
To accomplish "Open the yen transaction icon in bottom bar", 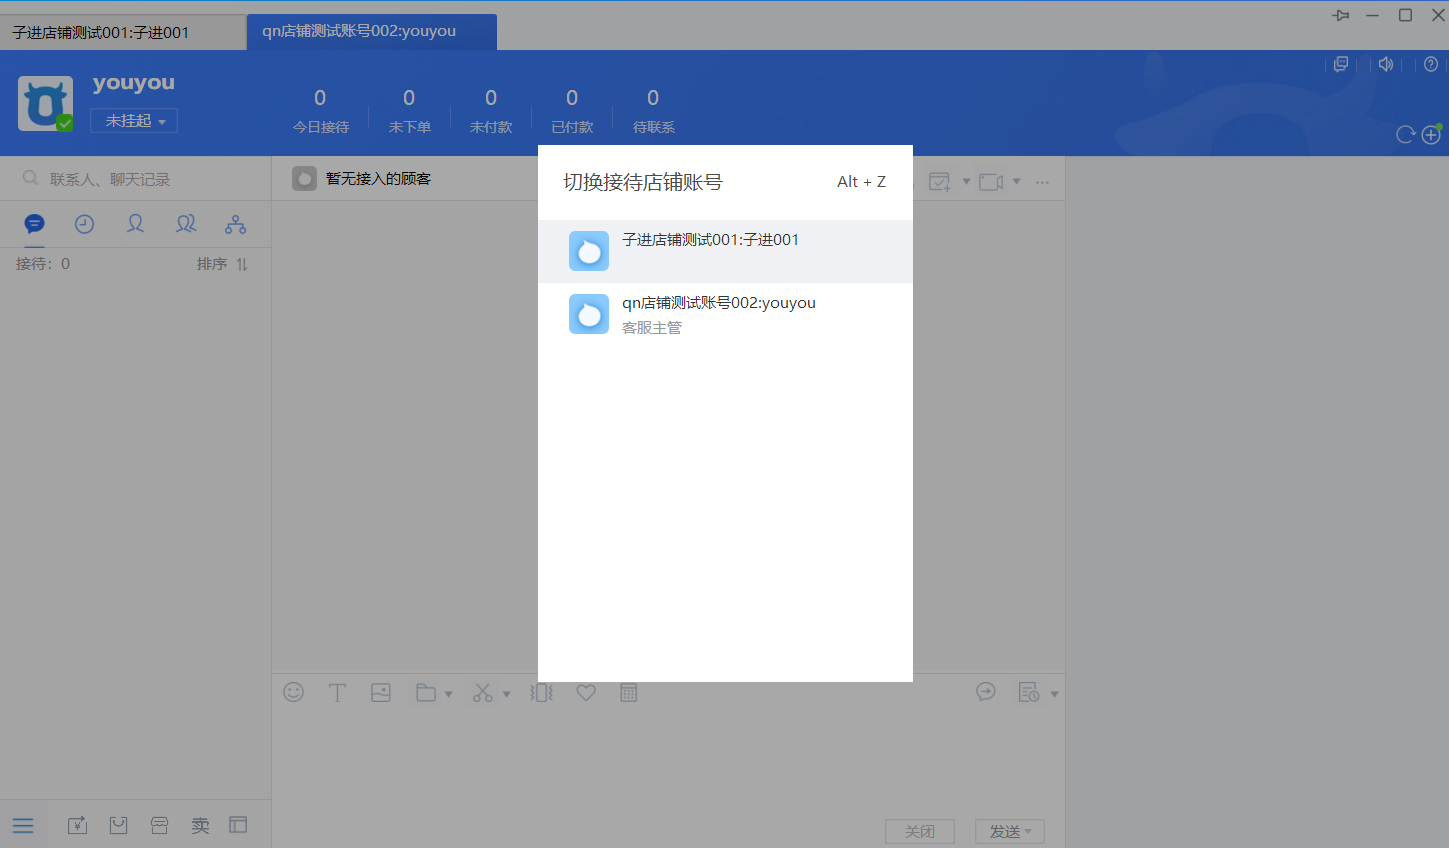I will 77,825.
